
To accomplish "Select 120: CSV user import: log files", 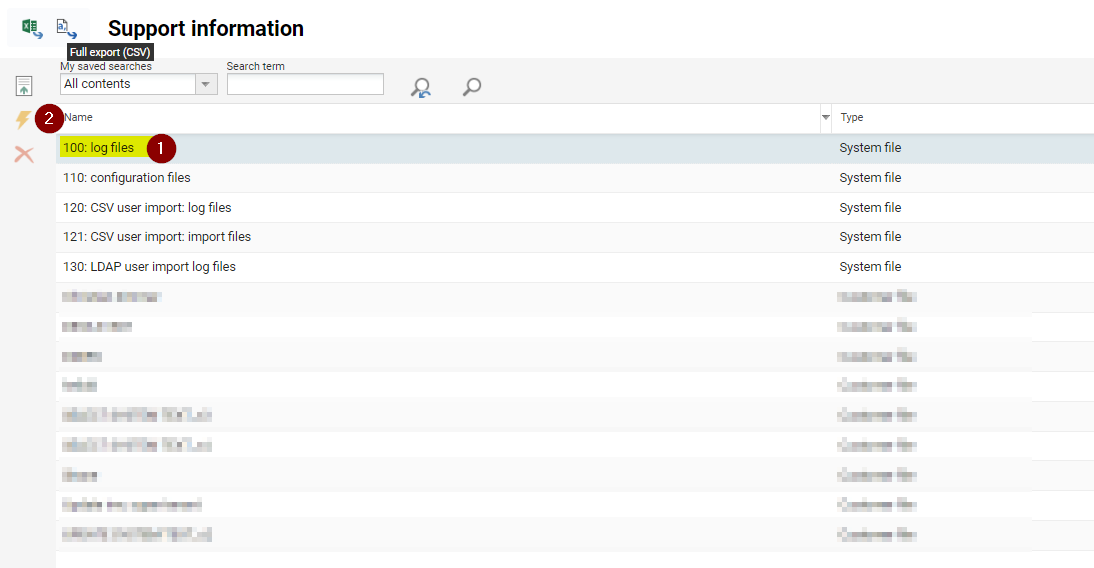I will point(146,208).
